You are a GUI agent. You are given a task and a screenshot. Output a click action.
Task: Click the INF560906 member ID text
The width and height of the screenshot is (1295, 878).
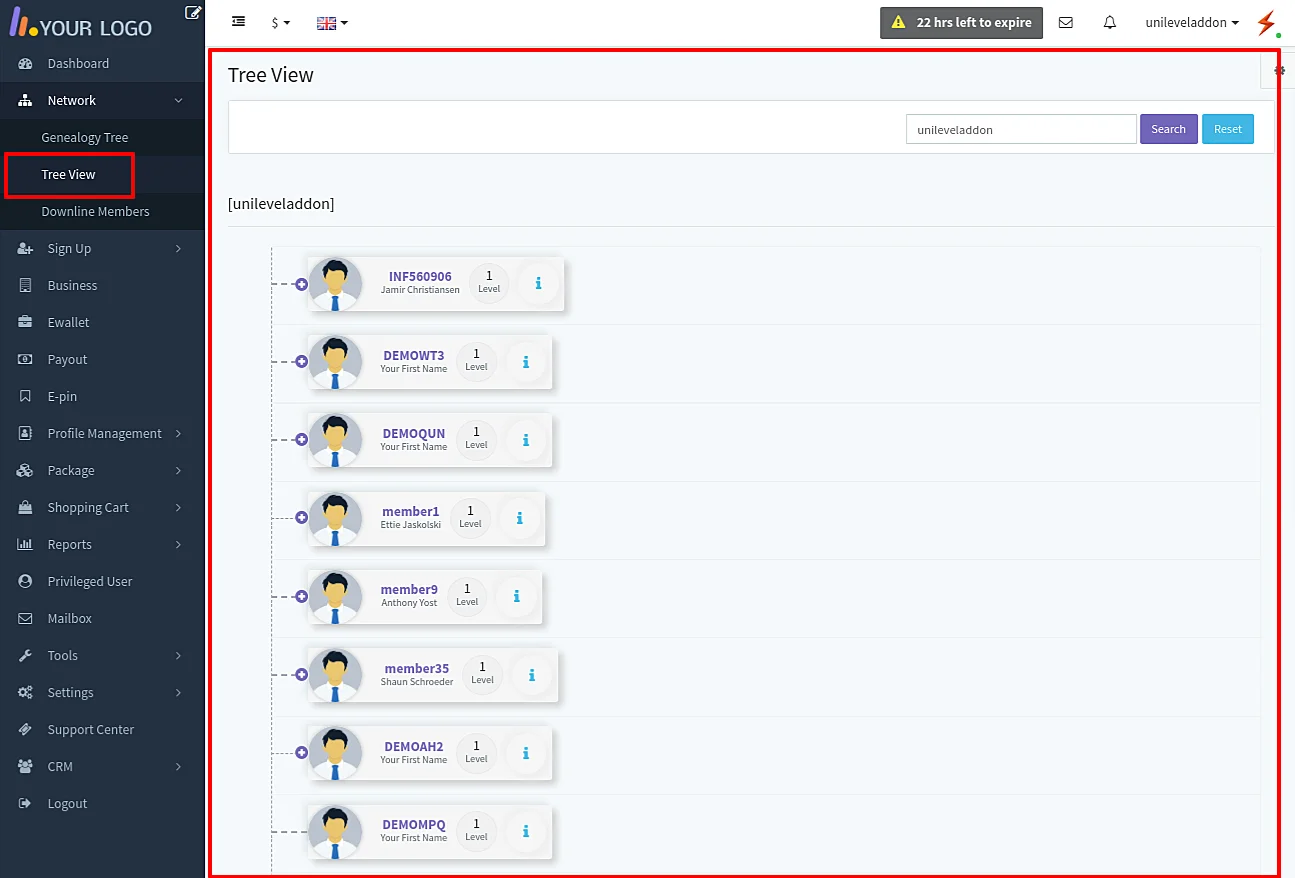point(420,276)
